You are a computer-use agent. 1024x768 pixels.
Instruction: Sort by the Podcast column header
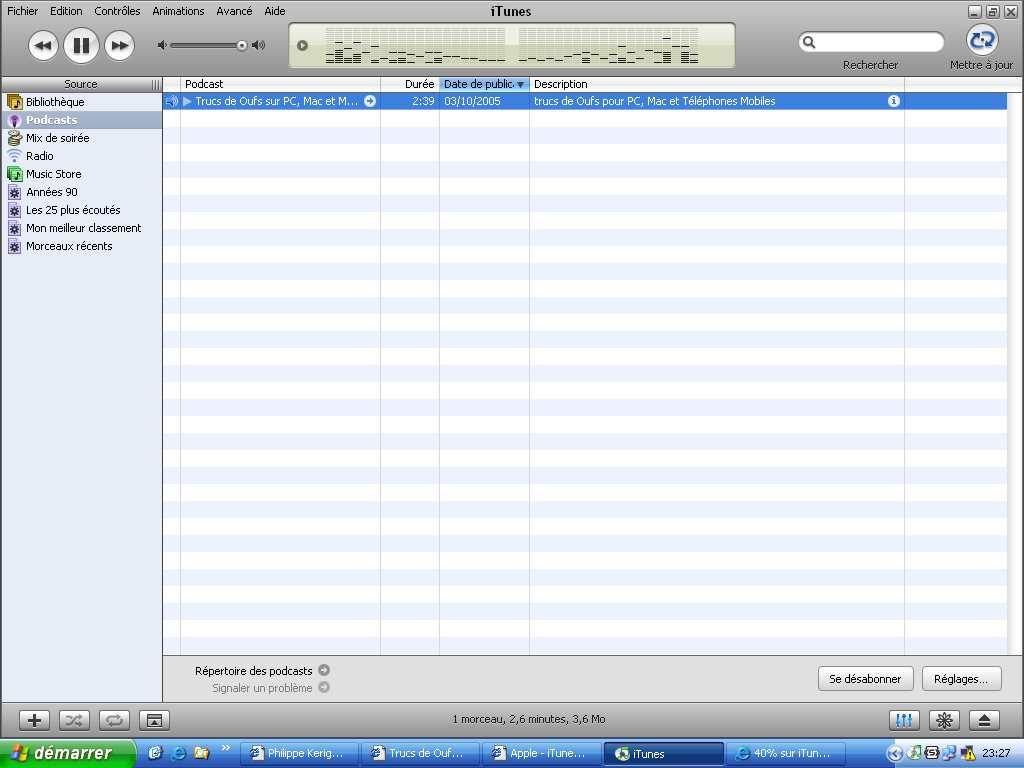click(x=280, y=84)
